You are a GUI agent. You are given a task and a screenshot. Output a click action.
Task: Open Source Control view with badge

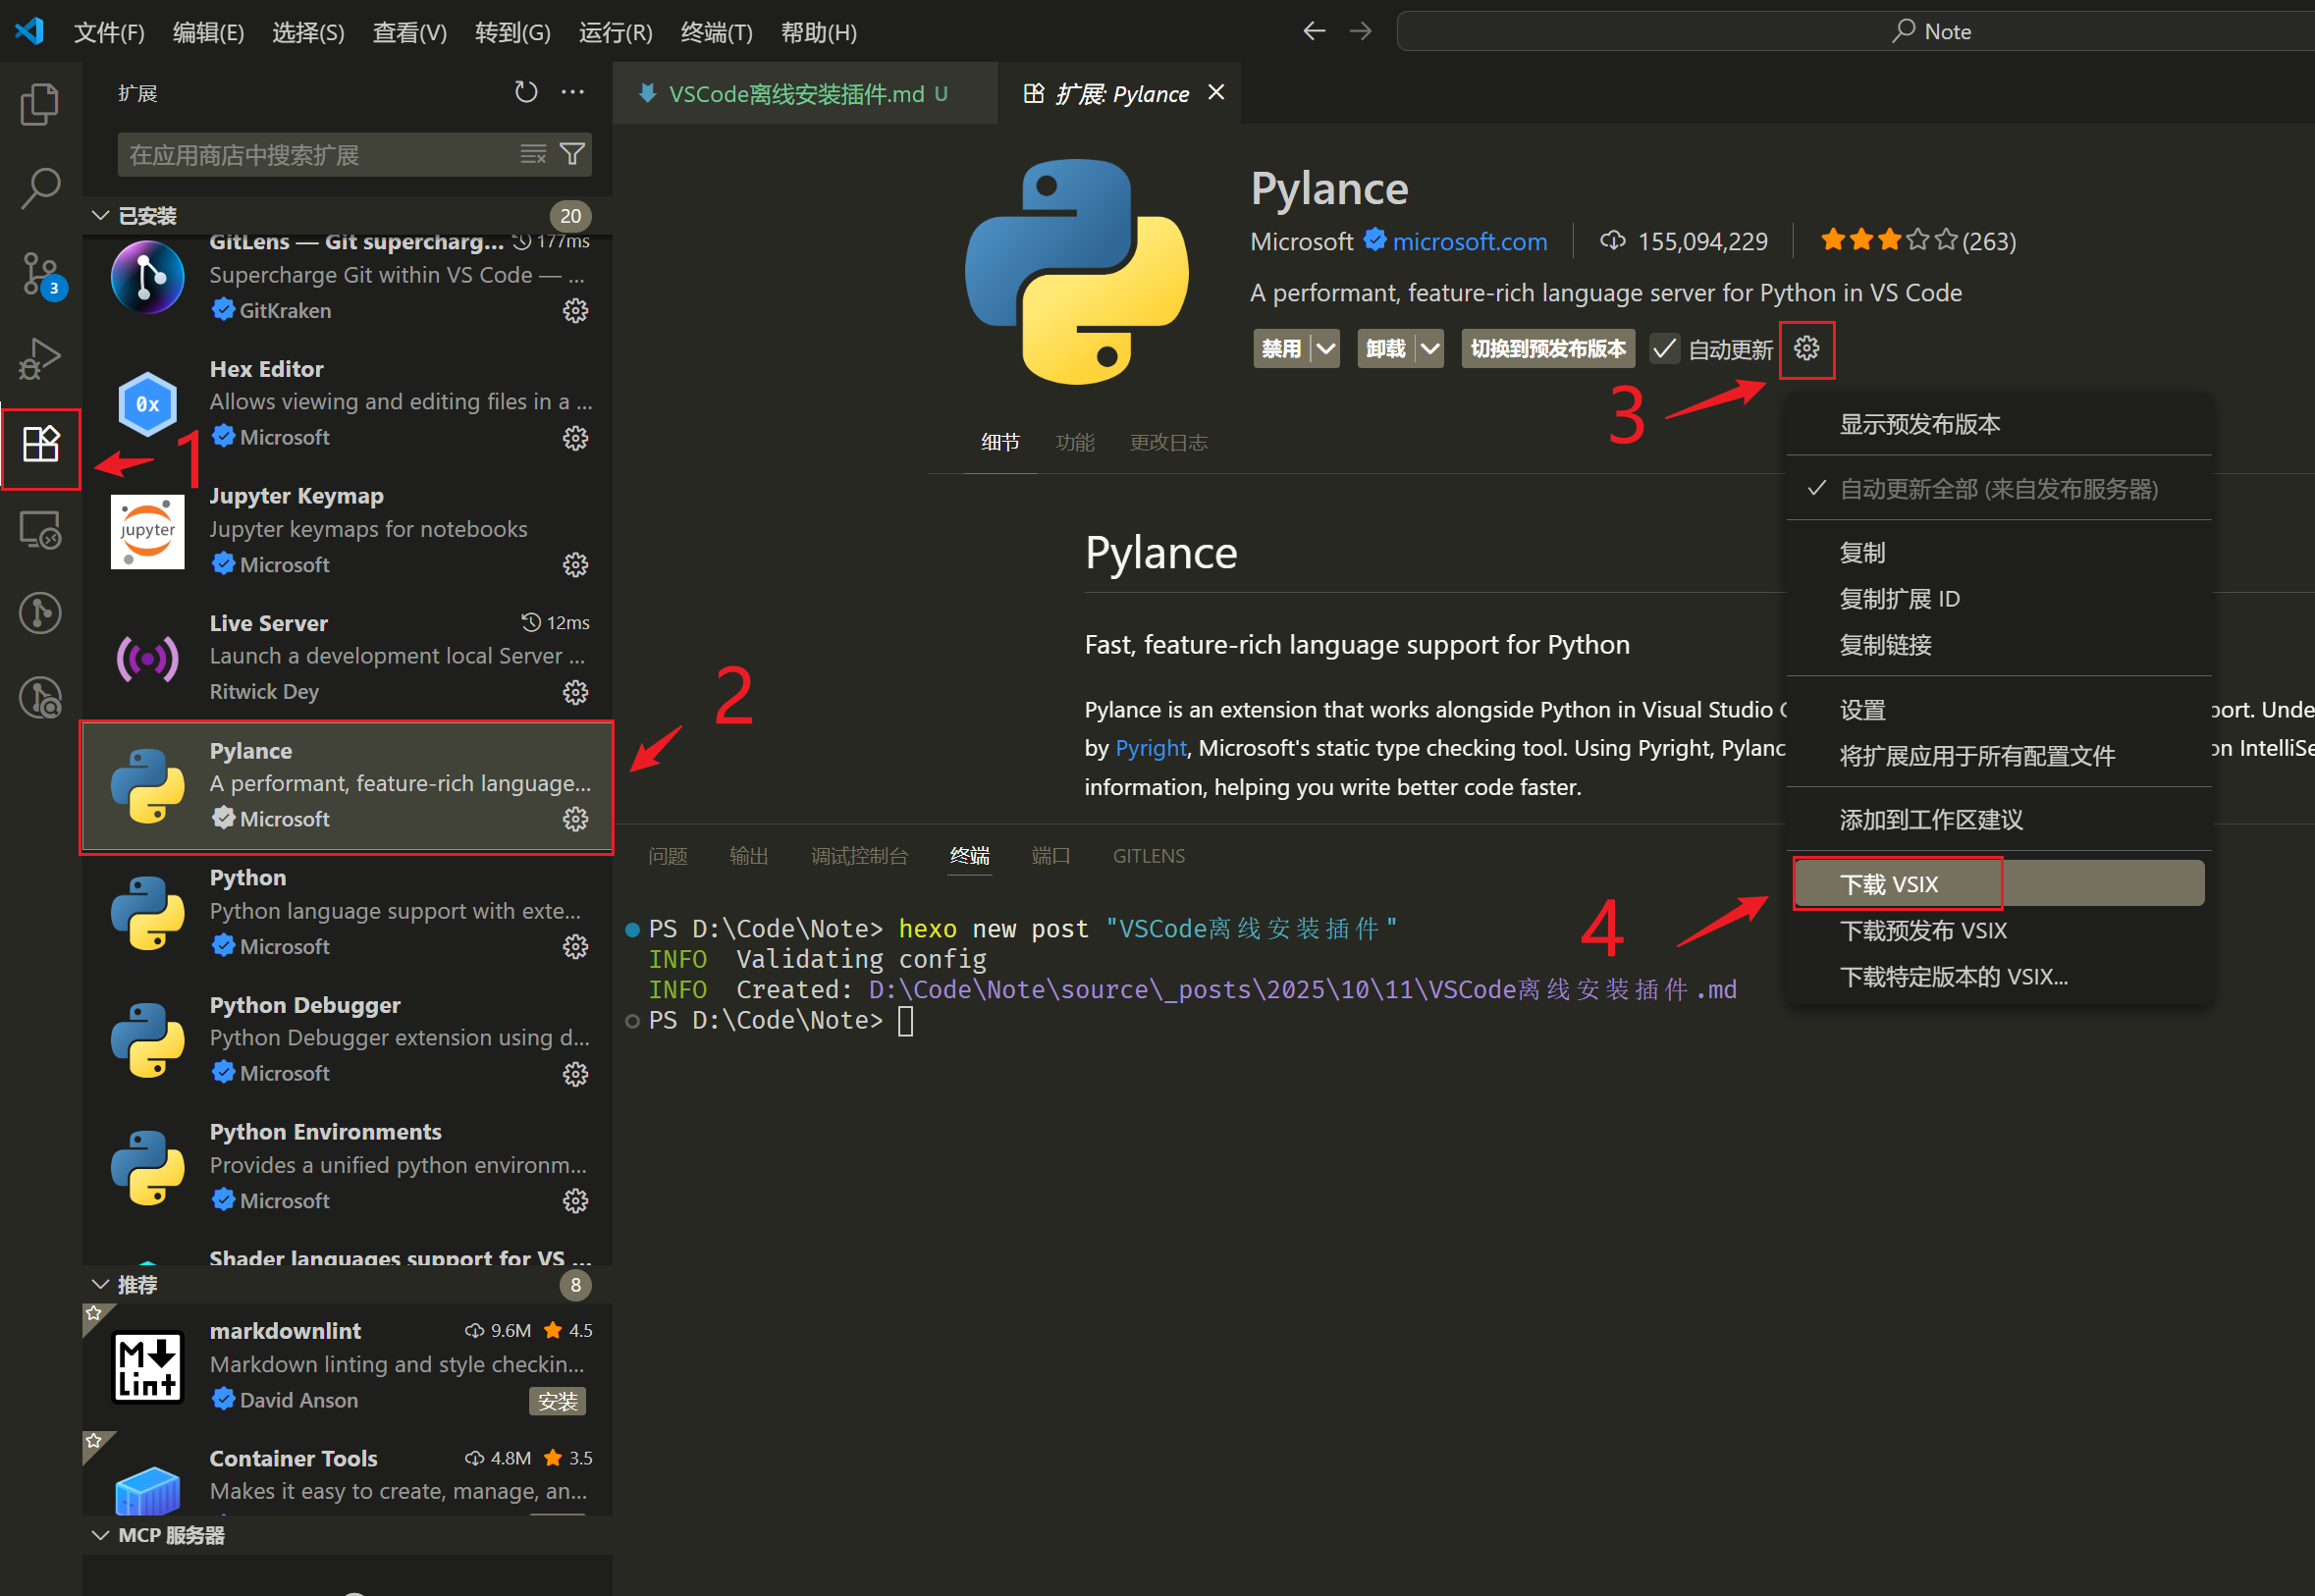40,273
